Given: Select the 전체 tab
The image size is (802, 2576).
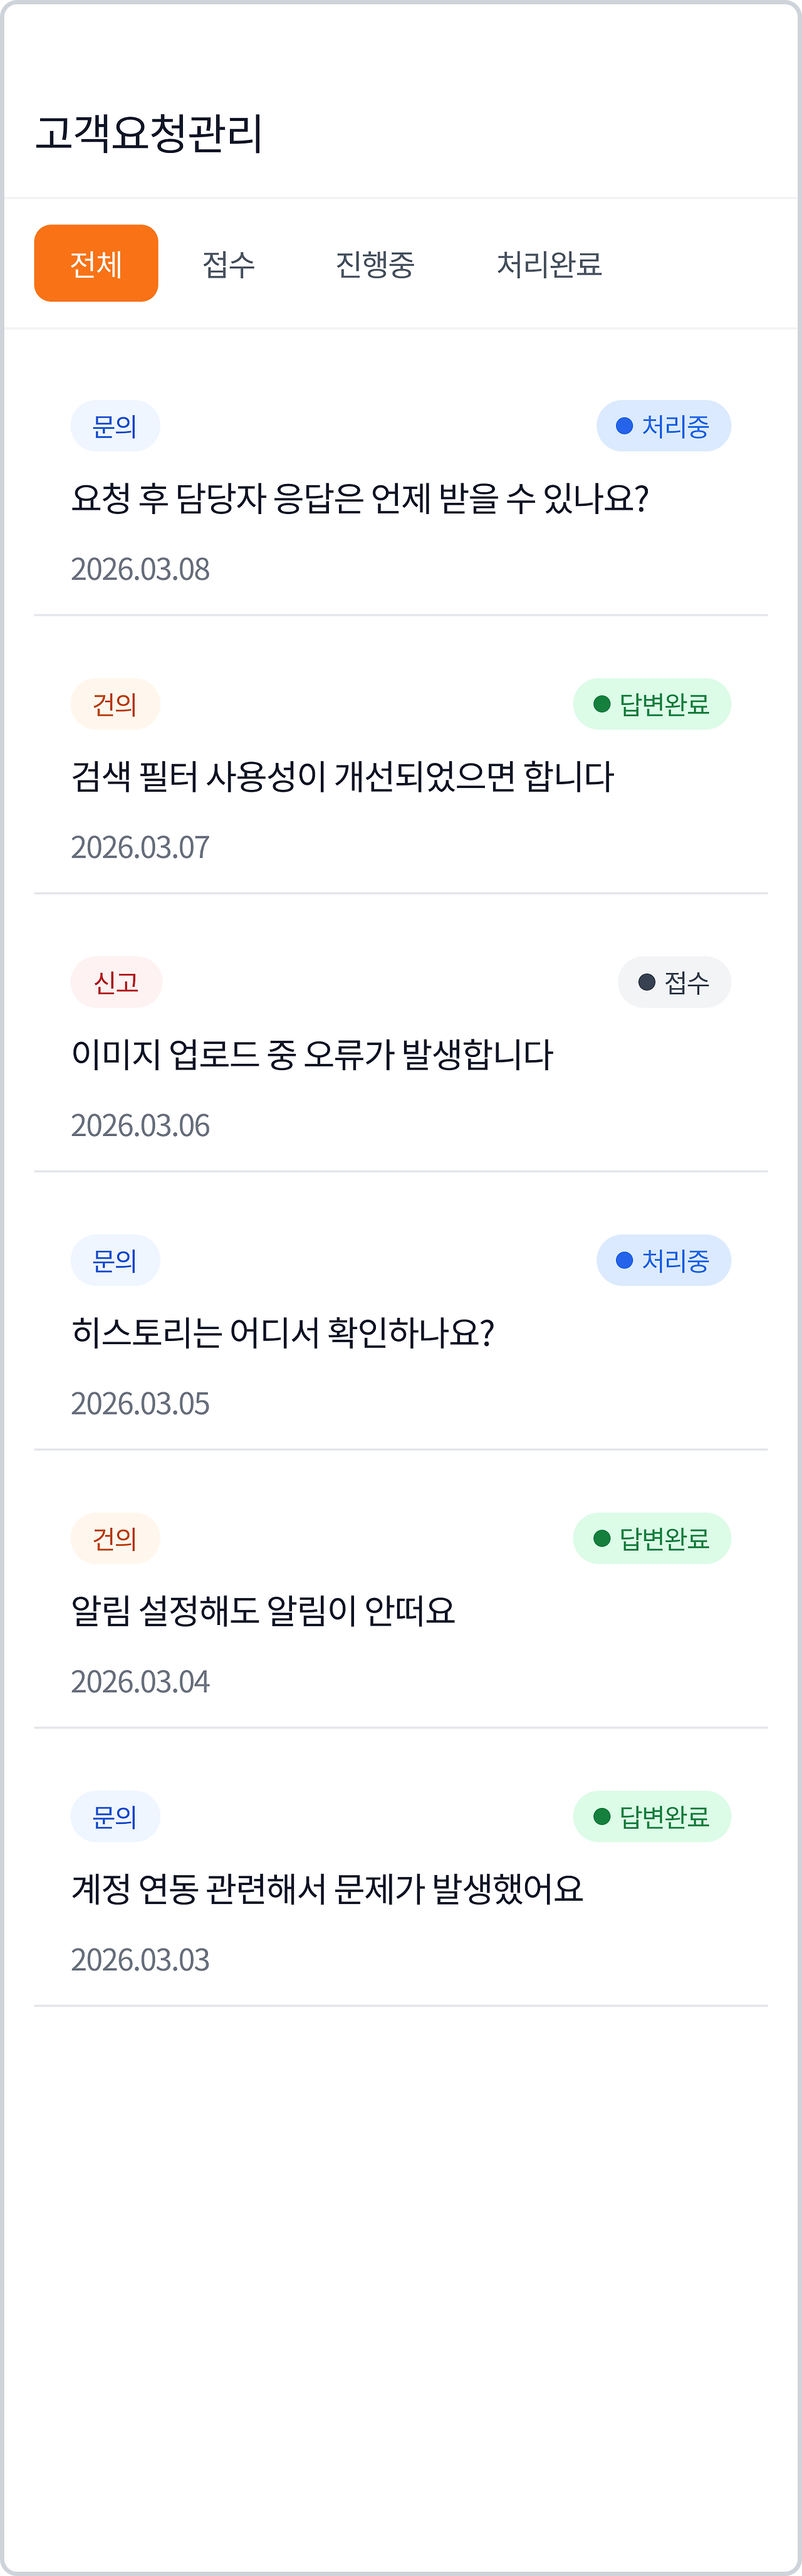Looking at the screenshot, I should (x=96, y=263).
